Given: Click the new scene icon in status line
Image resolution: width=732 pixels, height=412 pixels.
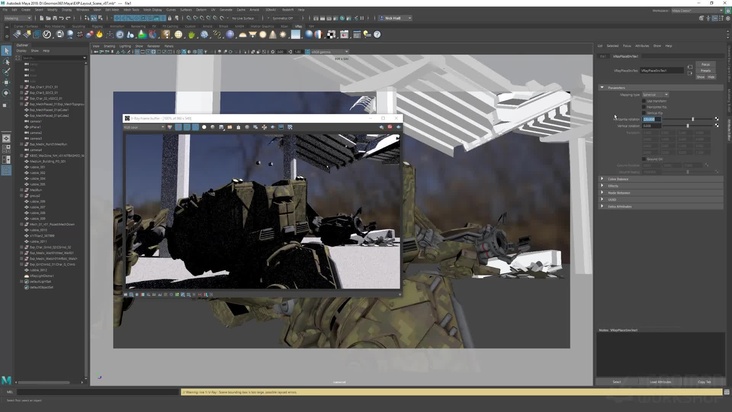Looking at the screenshot, I should (41, 18).
